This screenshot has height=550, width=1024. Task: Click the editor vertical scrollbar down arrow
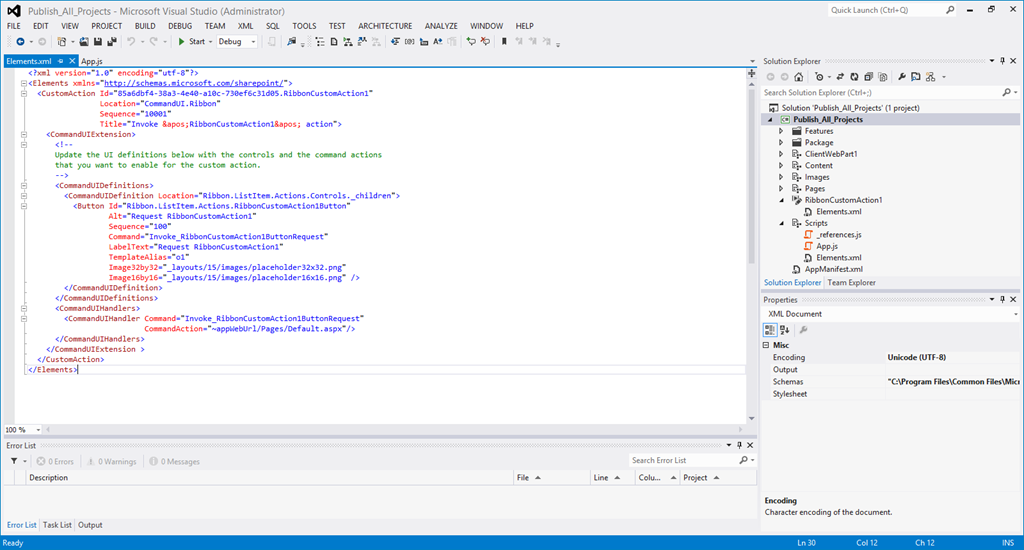(x=751, y=419)
